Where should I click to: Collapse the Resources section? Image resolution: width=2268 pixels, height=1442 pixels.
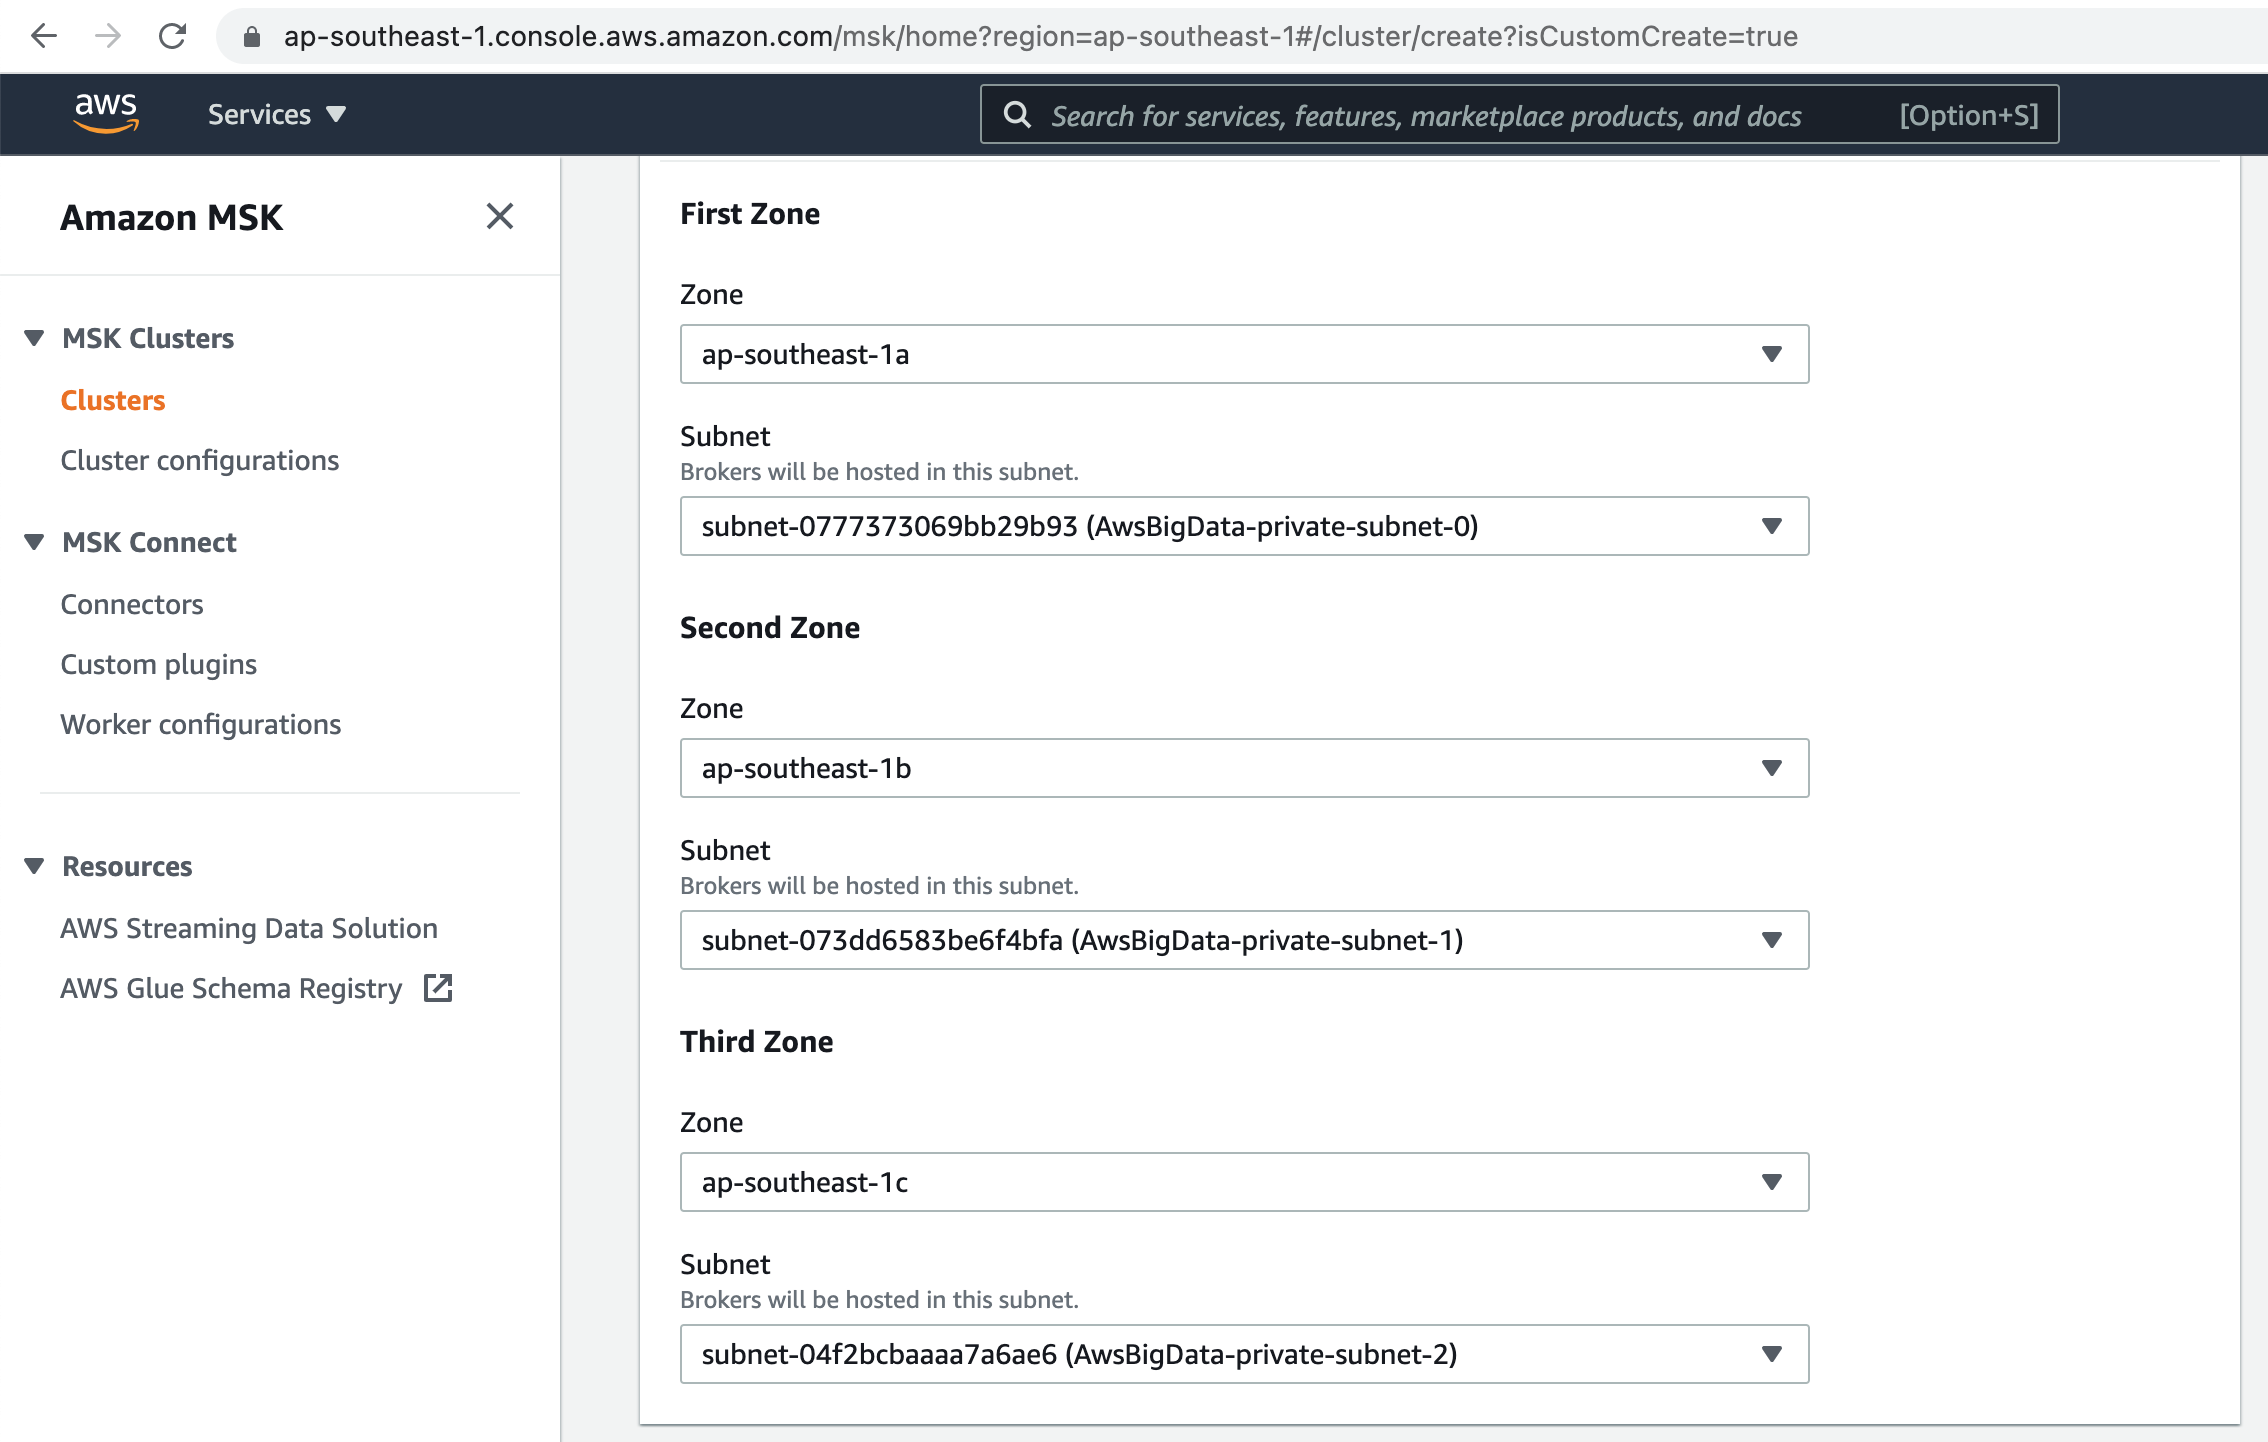(x=34, y=866)
